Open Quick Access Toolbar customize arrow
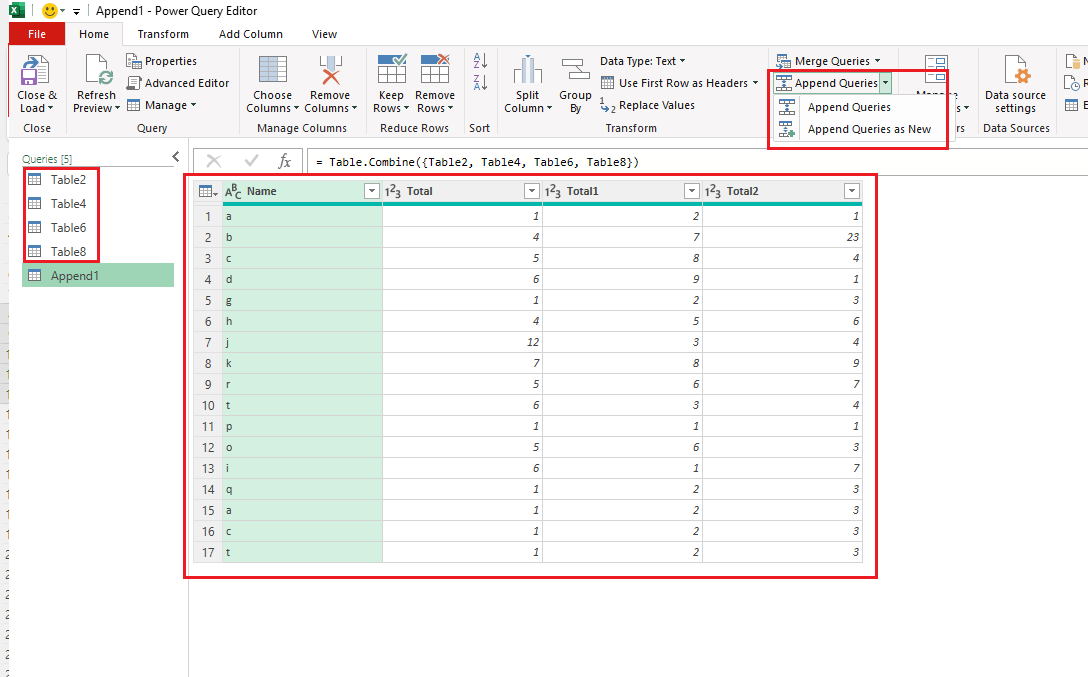 pos(76,11)
